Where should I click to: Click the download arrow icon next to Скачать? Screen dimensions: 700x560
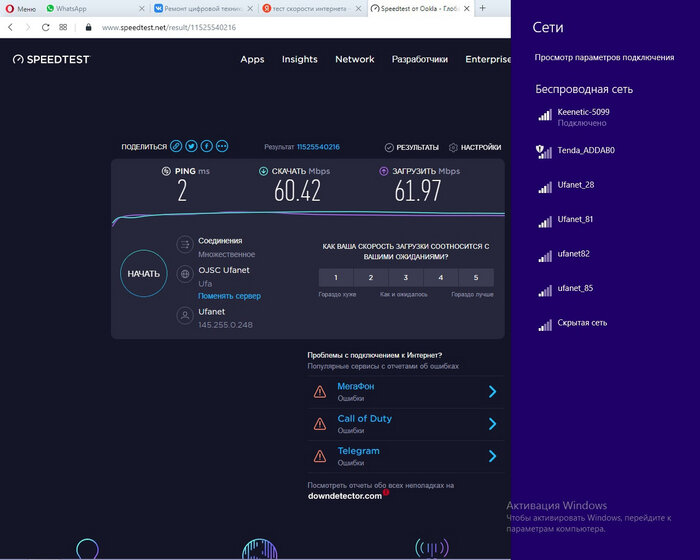point(263,171)
